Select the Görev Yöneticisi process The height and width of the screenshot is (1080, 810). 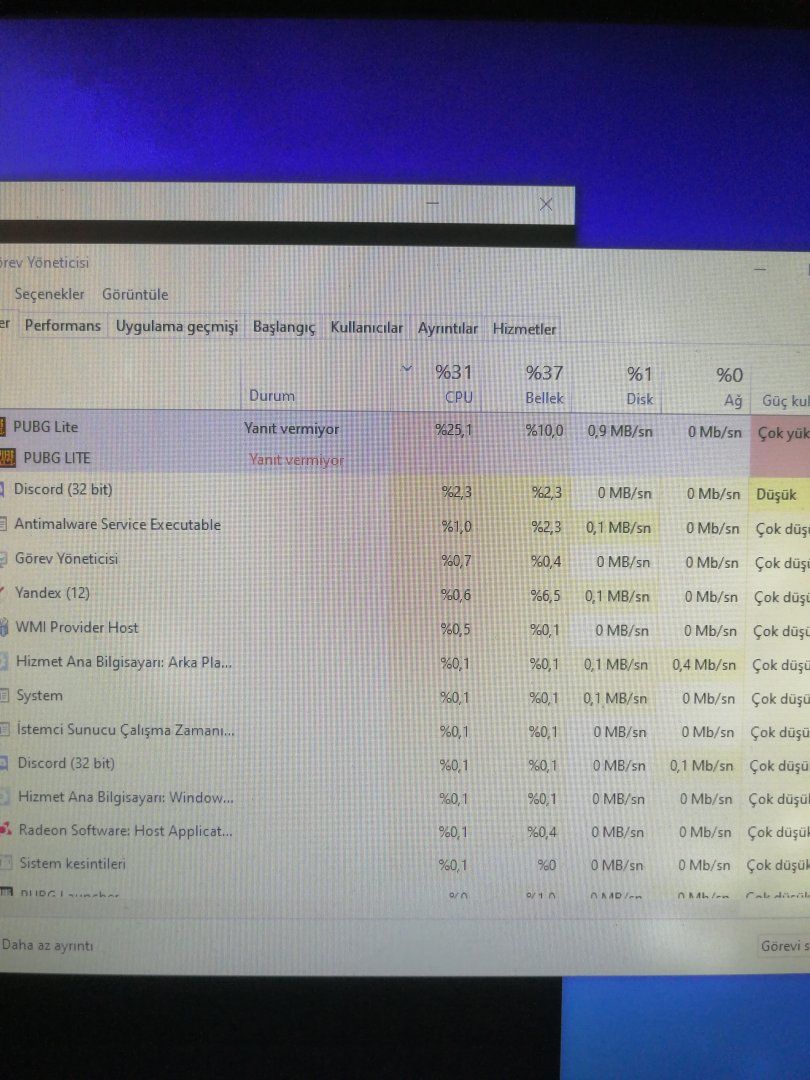tap(405, 559)
